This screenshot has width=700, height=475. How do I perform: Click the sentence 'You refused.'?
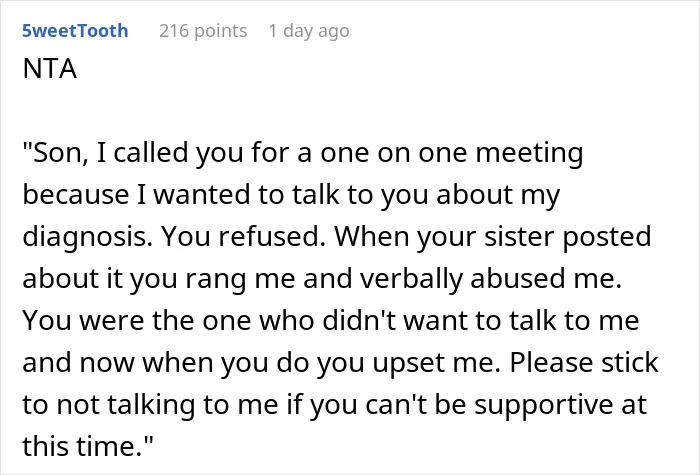[x=243, y=236]
